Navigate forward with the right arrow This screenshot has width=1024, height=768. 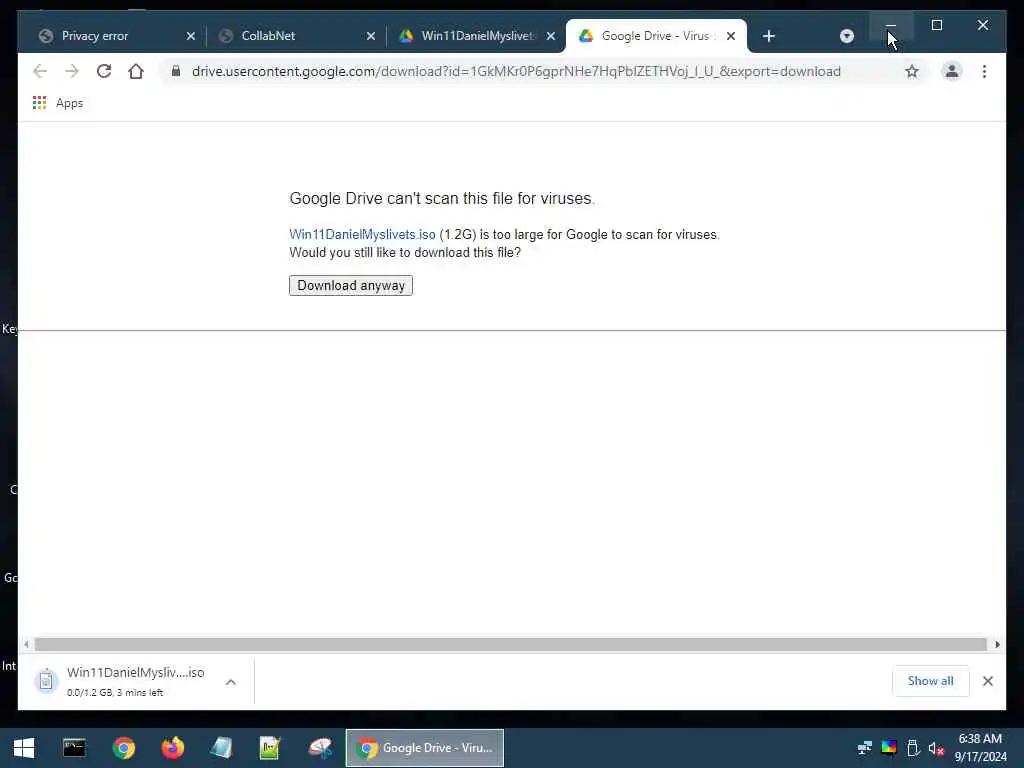(x=72, y=71)
